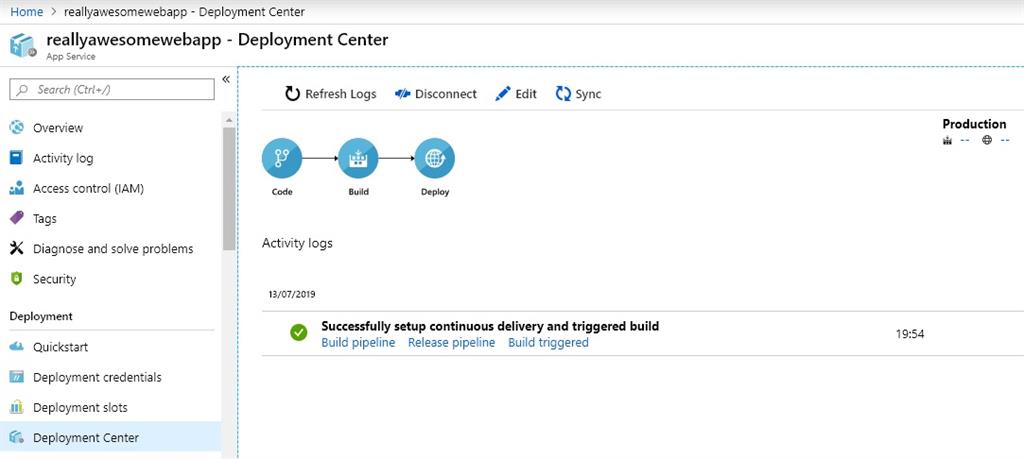Click the 13/07/2019 date label

[292, 294]
